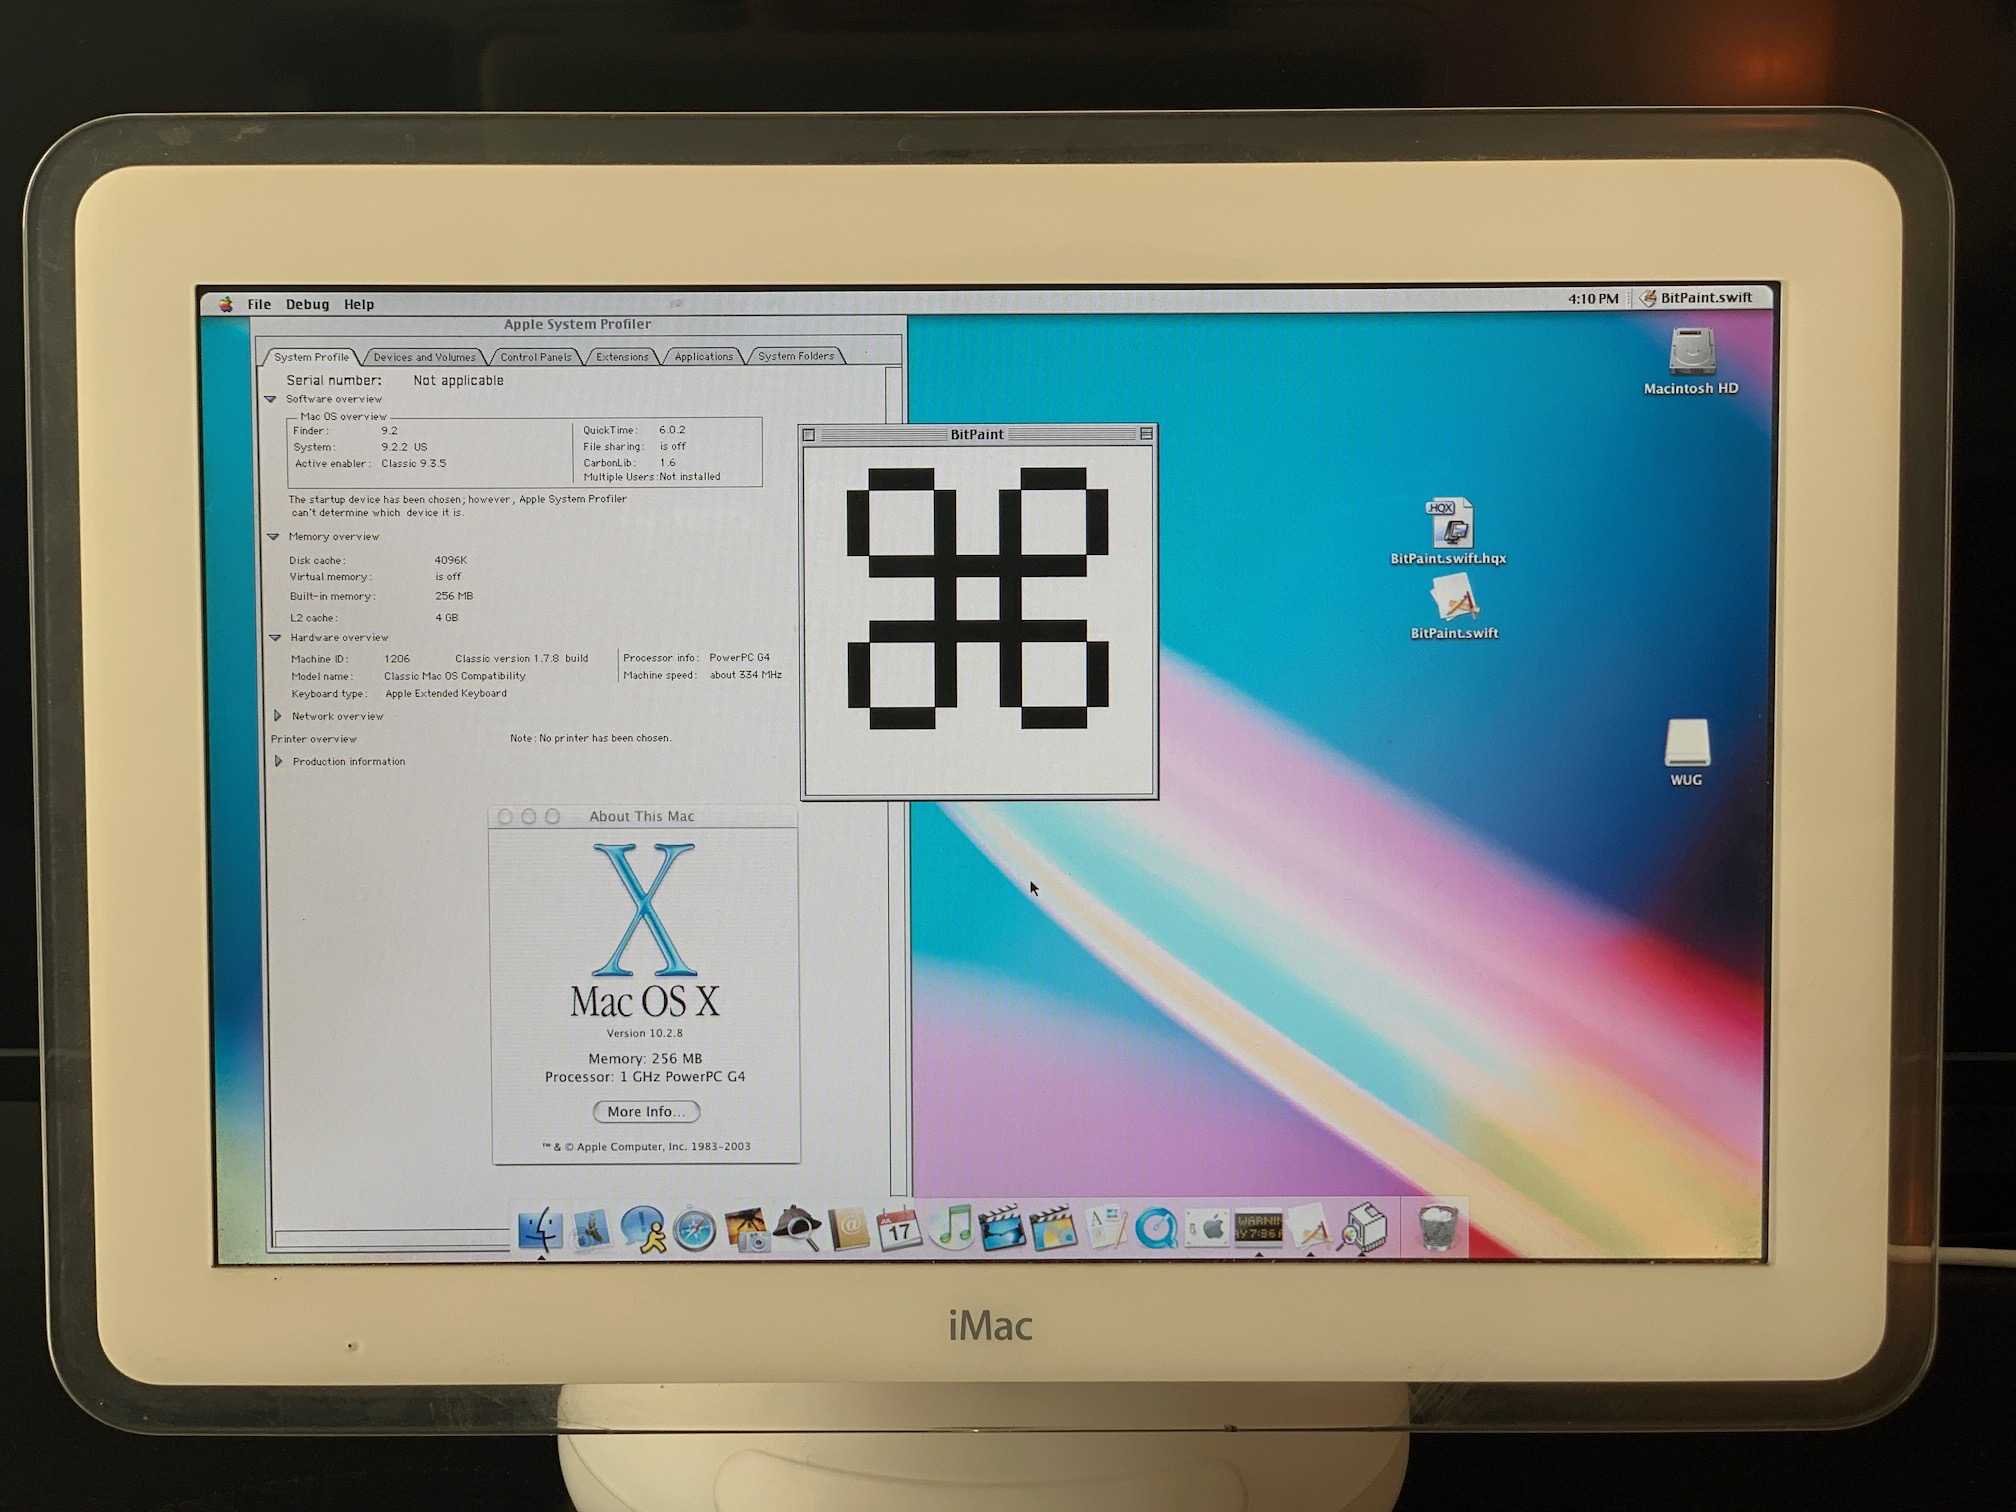The height and width of the screenshot is (1512, 2016).
Task: Launch Sherlock detective hat icon
Action: pyautogui.click(x=797, y=1228)
